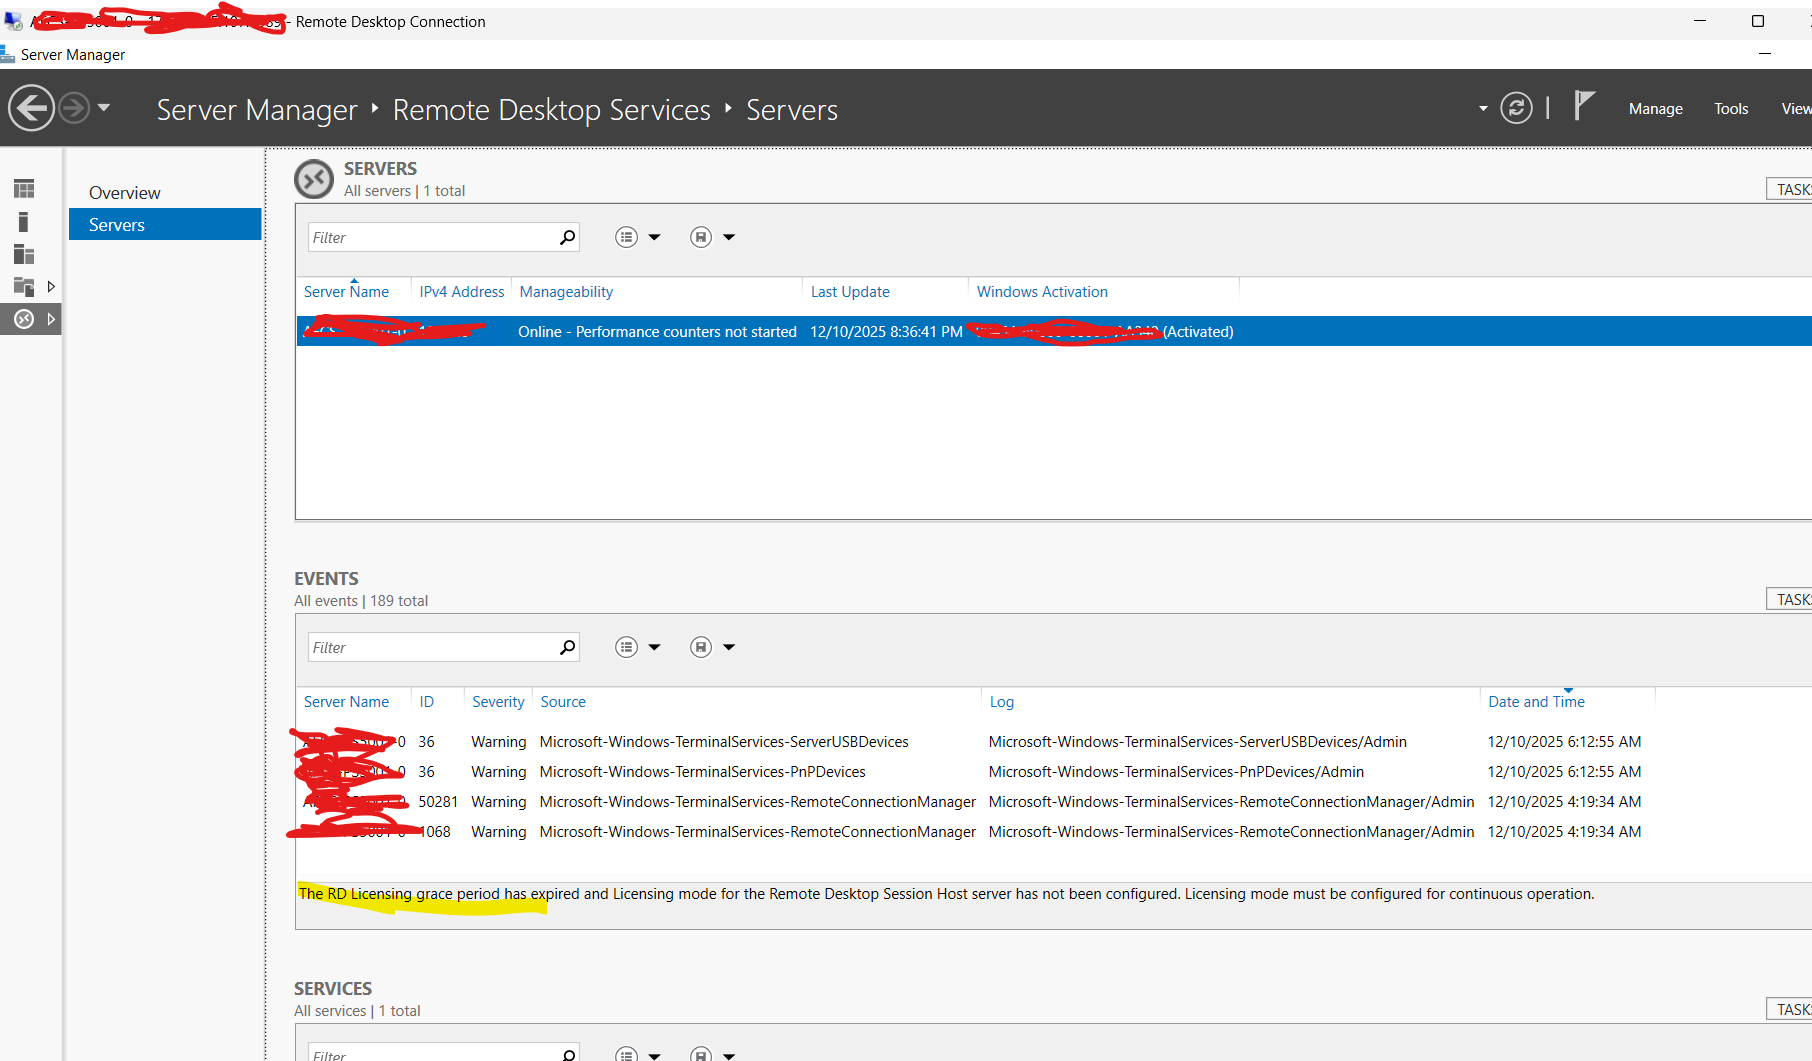
Task: Go back using the Back arrow button
Action: 31,107
